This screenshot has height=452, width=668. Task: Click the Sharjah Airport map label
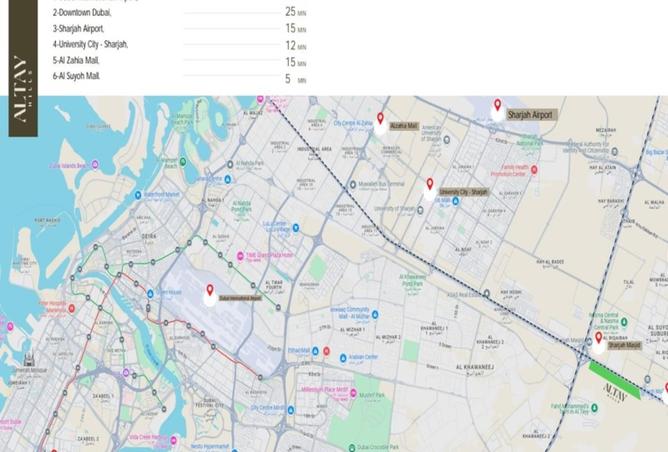(x=531, y=115)
